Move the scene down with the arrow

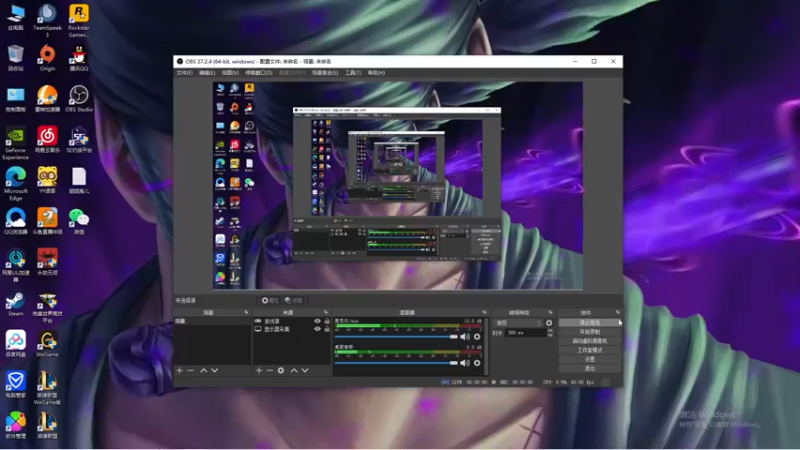click(x=215, y=370)
